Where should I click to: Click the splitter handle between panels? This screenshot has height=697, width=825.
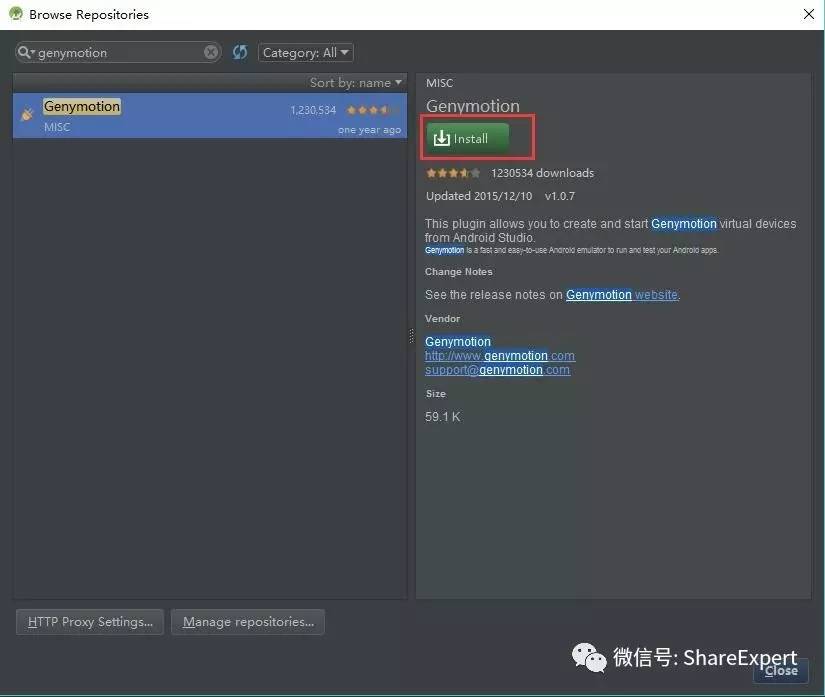[x=411, y=336]
